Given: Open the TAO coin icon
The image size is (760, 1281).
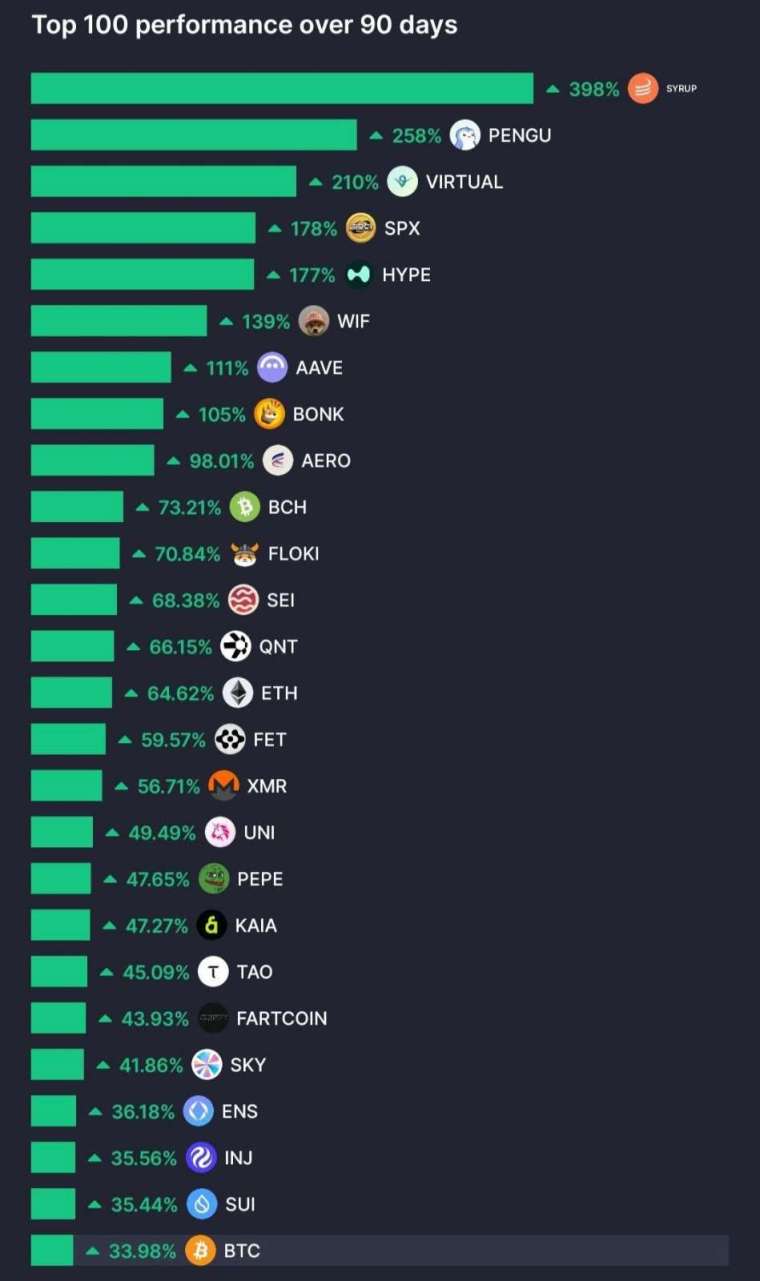Looking at the screenshot, I should 213,972.
